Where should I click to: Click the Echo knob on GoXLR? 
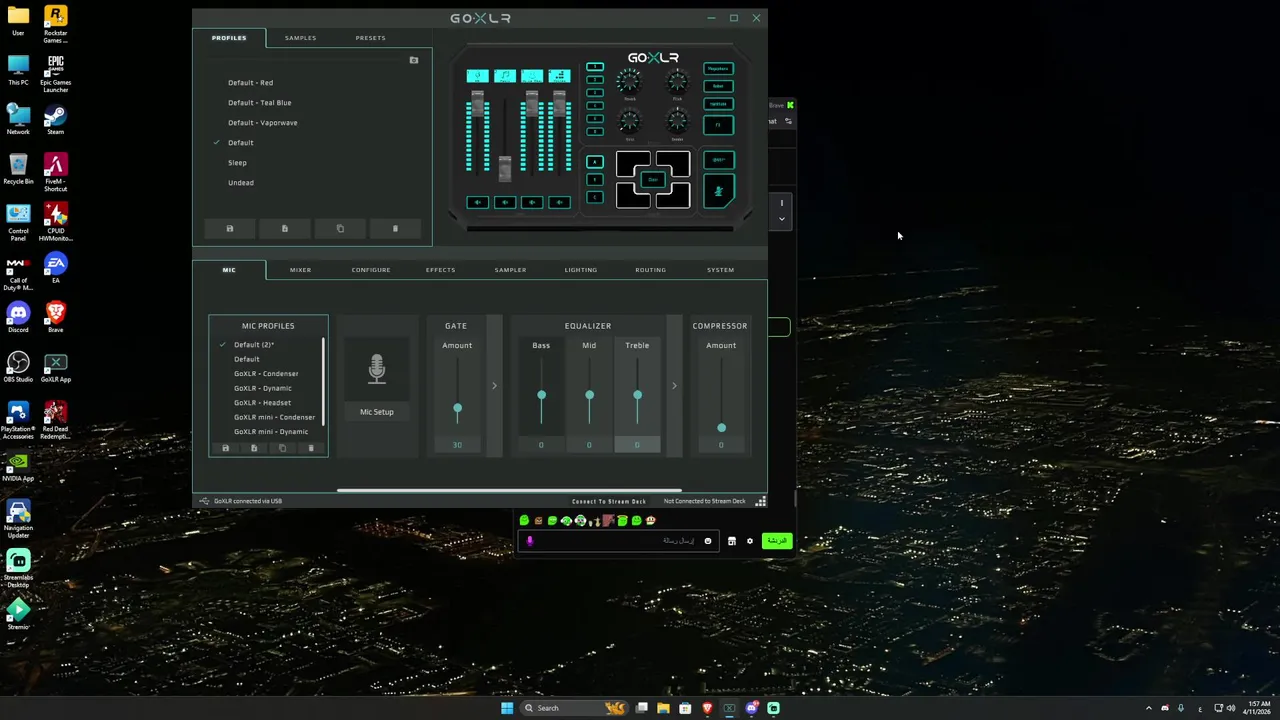tap(629, 122)
